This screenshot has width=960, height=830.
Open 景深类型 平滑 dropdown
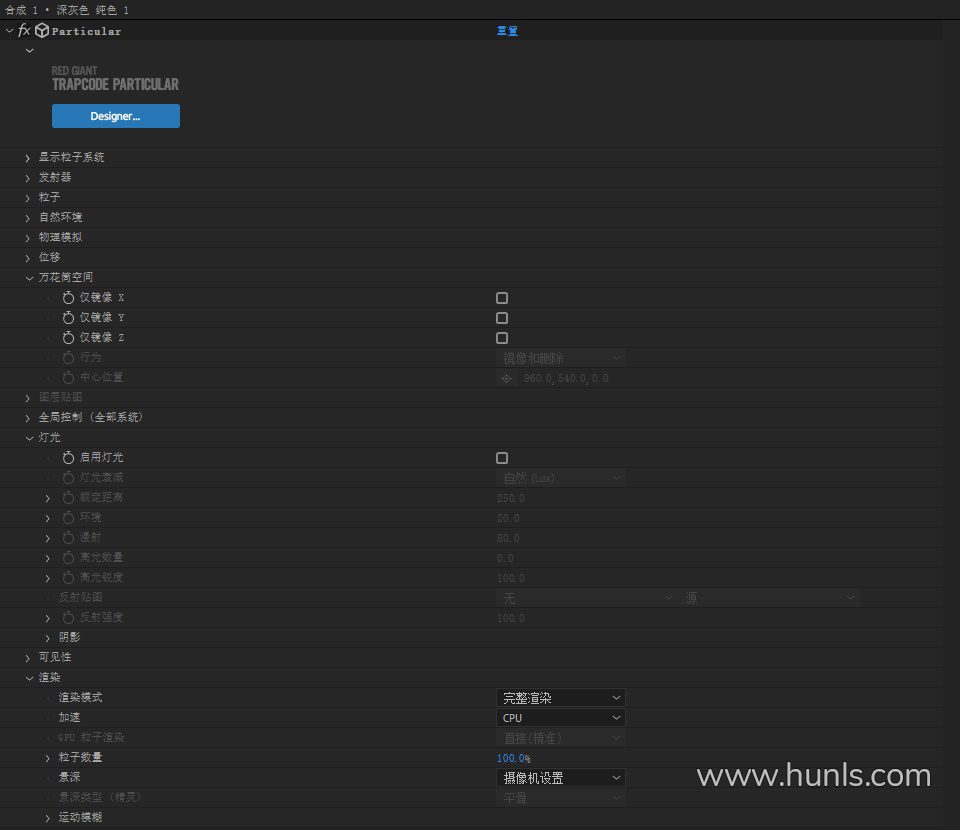tap(560, 798)
